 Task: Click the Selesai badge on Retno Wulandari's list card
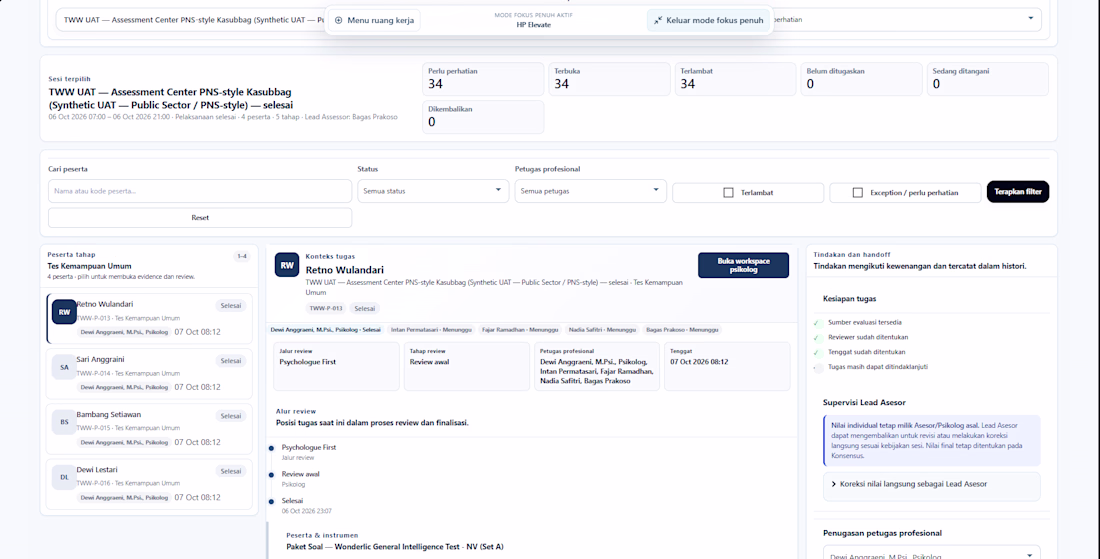click(x=231, y=305)
